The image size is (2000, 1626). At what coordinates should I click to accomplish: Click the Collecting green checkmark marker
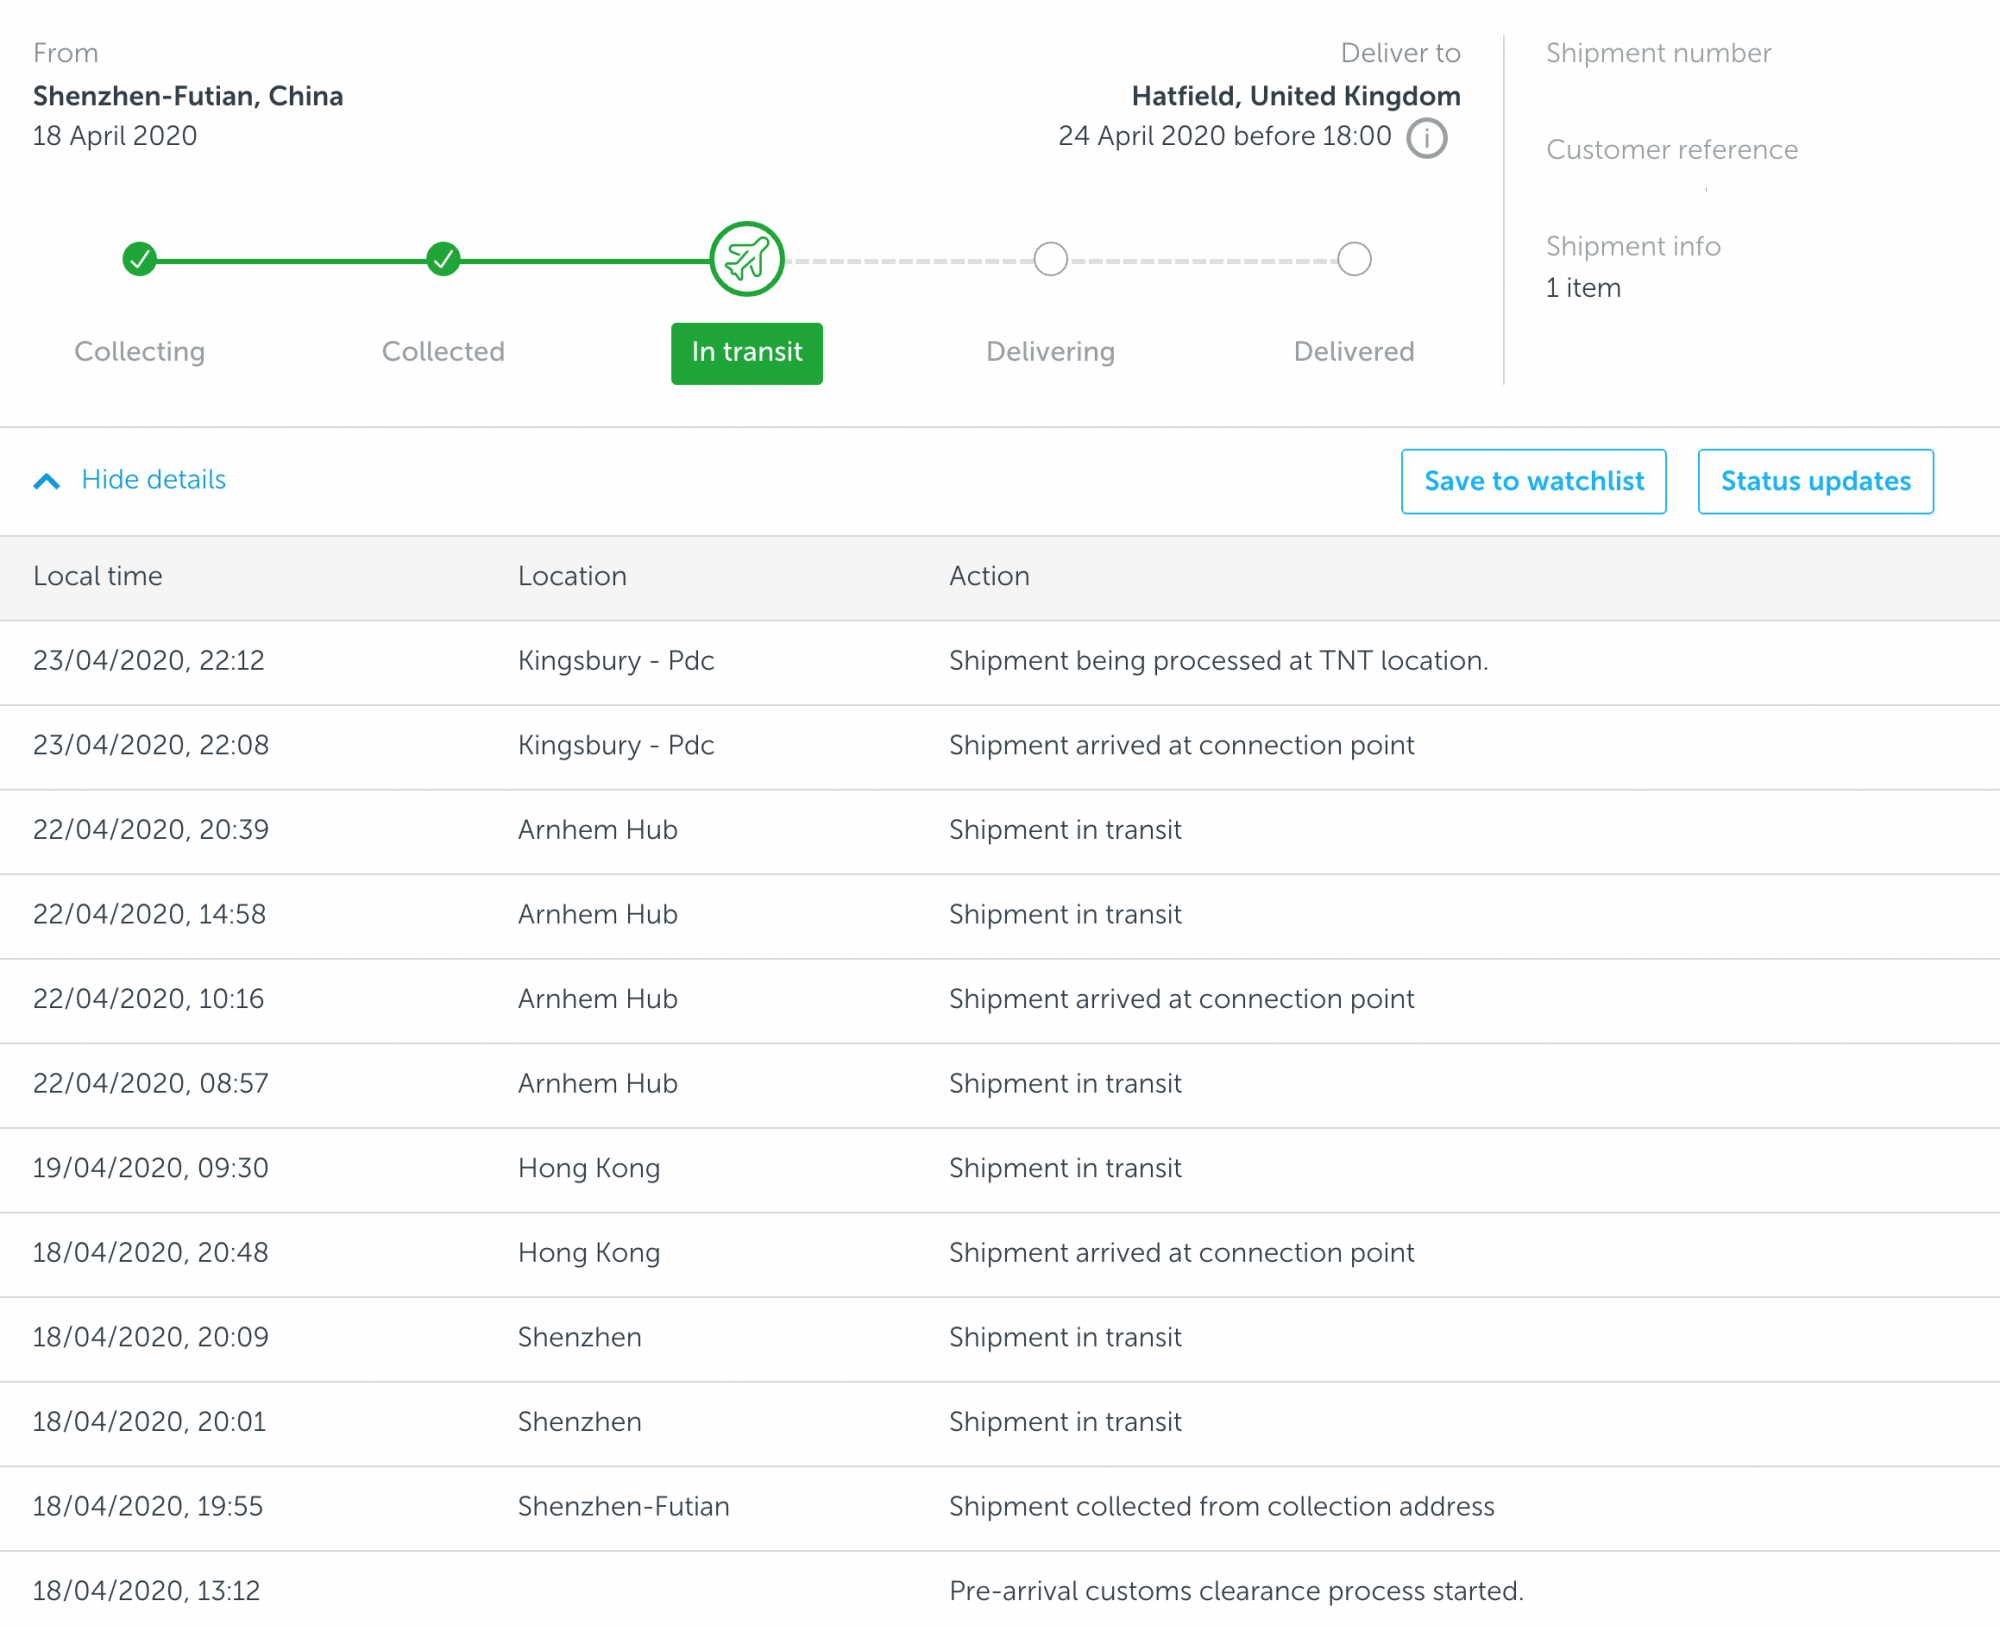pyautogui.click(x=140, y=259)
